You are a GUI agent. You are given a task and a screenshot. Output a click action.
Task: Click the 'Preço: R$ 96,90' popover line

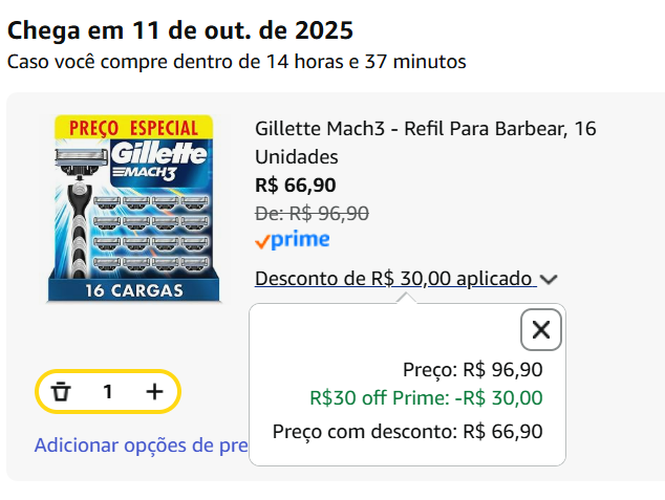click(x=472, y=369)
